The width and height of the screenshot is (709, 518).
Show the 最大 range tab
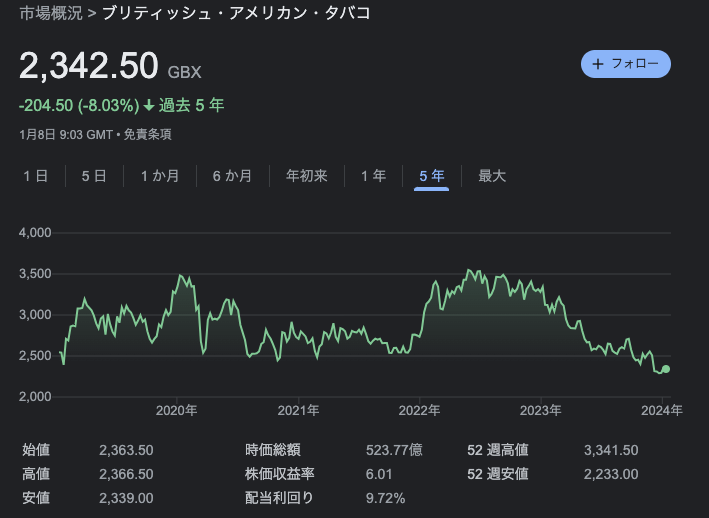pos(492,176)
